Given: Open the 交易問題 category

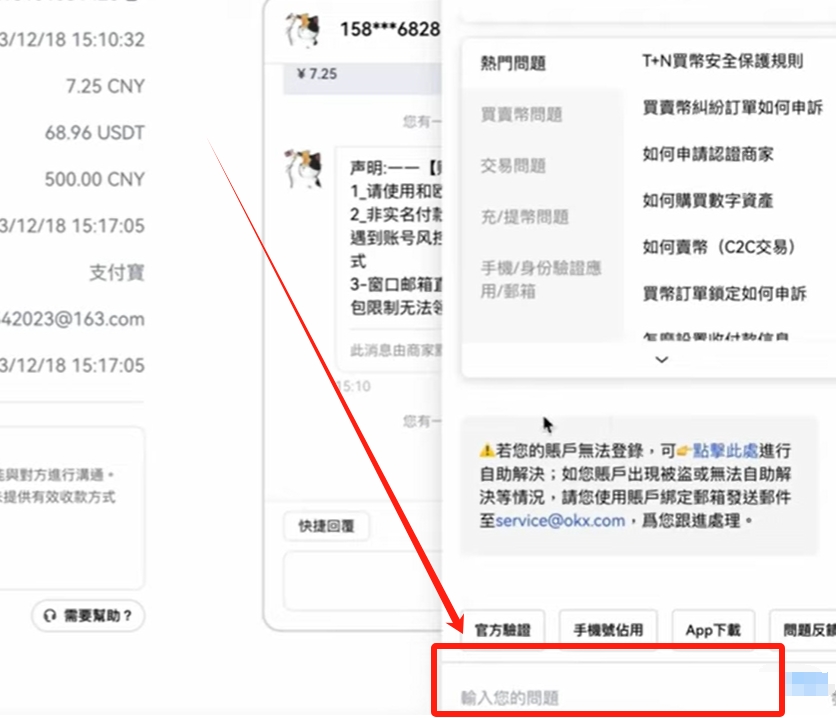Looking at the screenshot, I should pyautogui.click(x=513, y=166).
